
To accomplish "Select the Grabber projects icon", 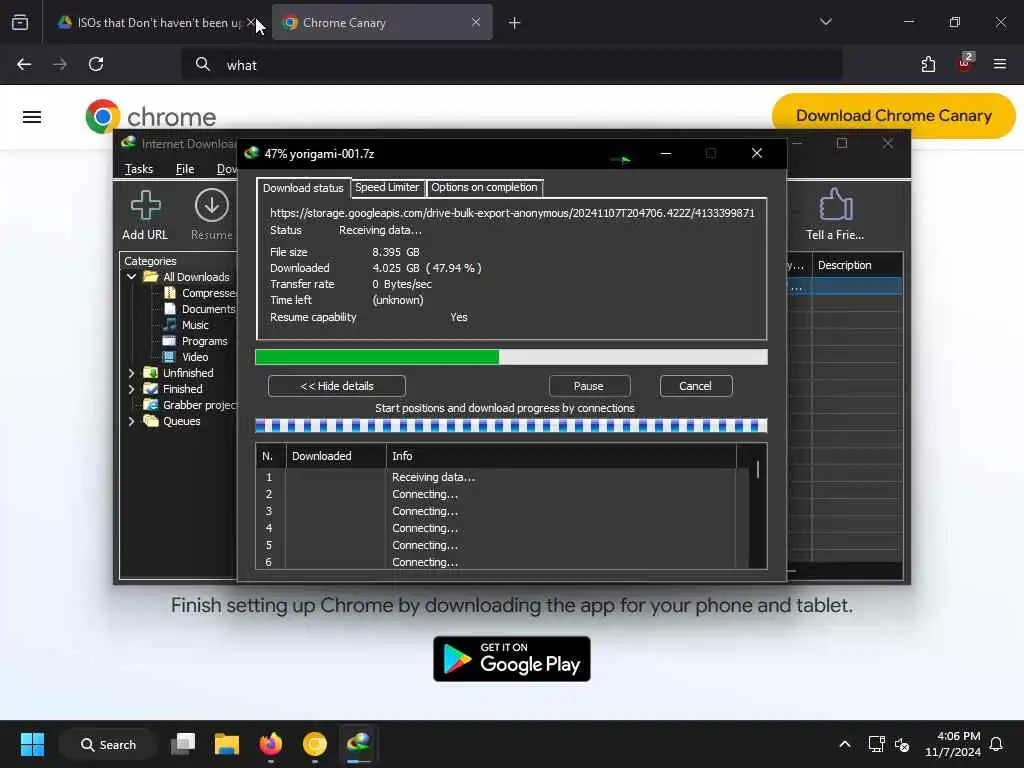I will click(150, 405).
